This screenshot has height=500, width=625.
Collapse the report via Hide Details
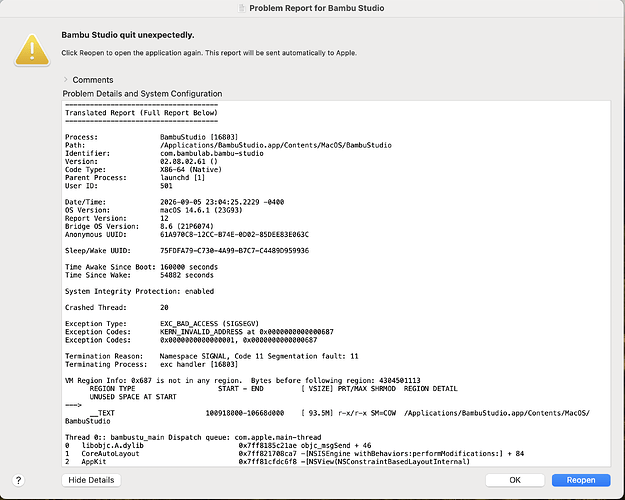91,480
